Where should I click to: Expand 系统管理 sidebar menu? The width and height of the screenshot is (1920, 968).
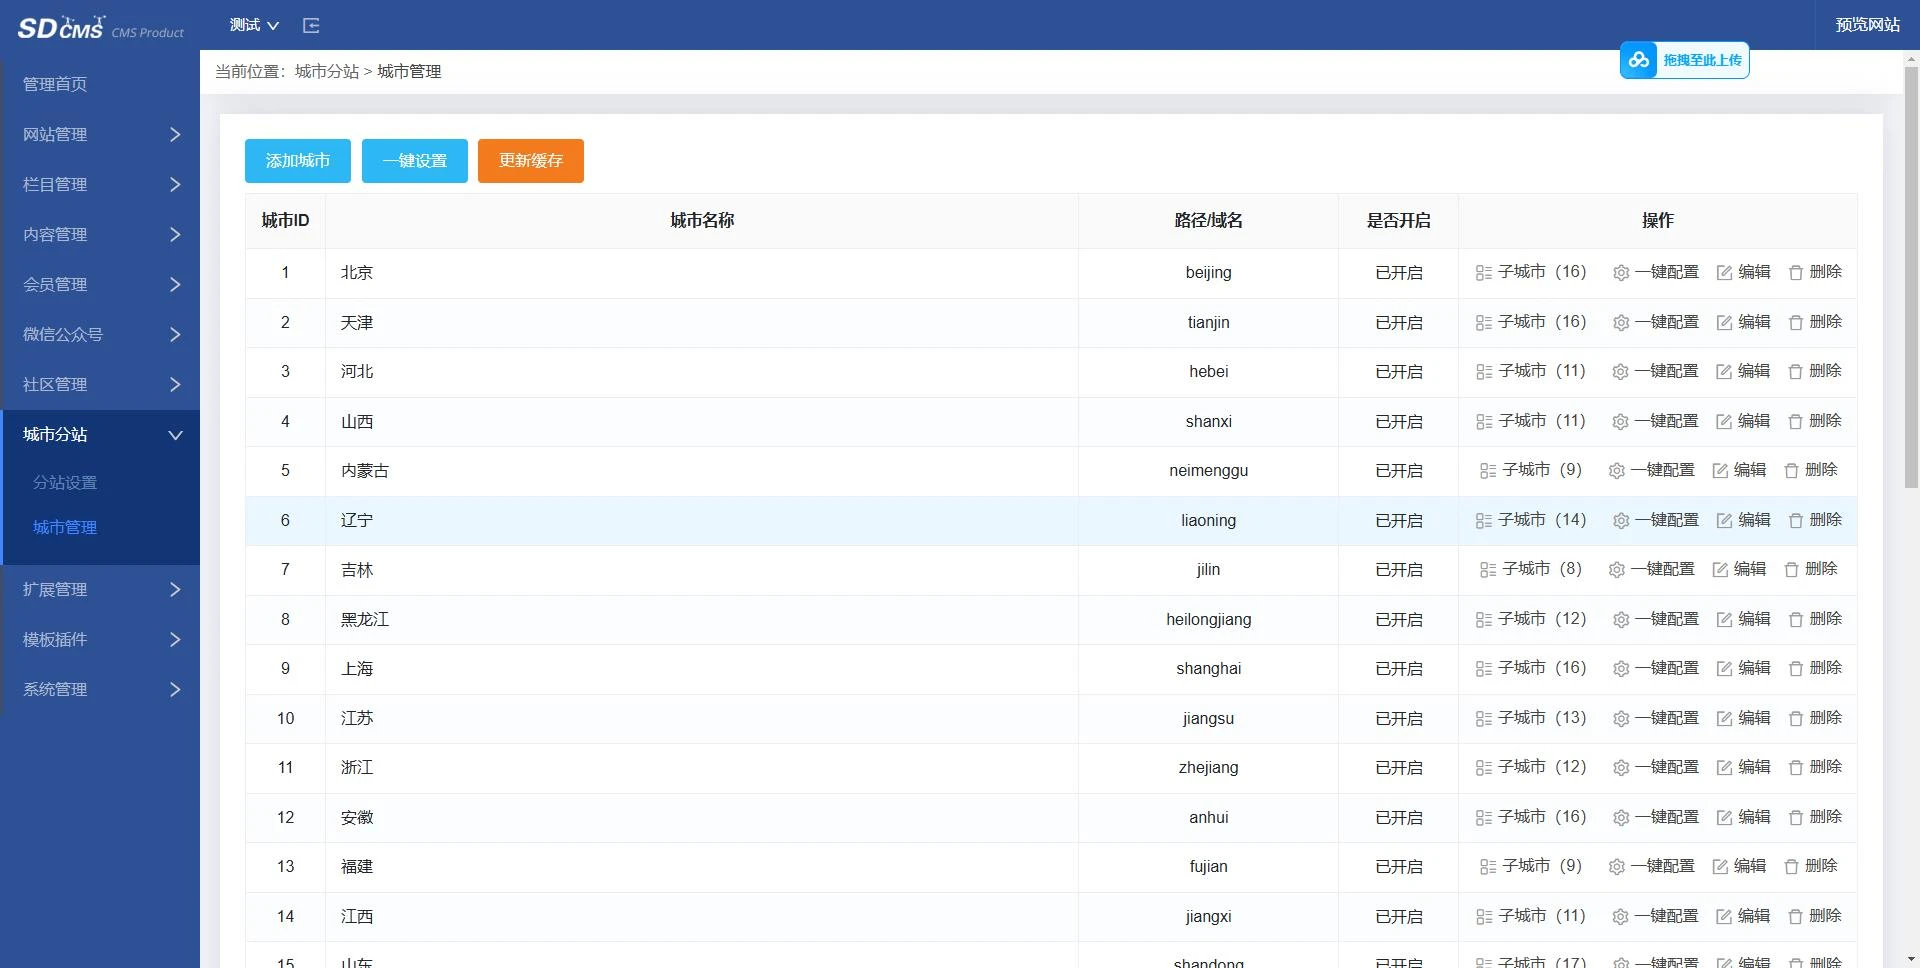[x=100, y=689]
